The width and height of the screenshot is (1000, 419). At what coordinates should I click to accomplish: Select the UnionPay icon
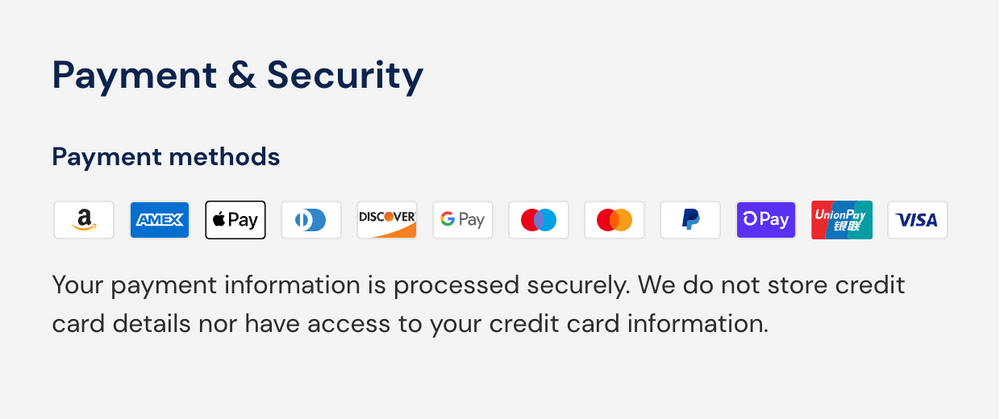coord(842,220)
